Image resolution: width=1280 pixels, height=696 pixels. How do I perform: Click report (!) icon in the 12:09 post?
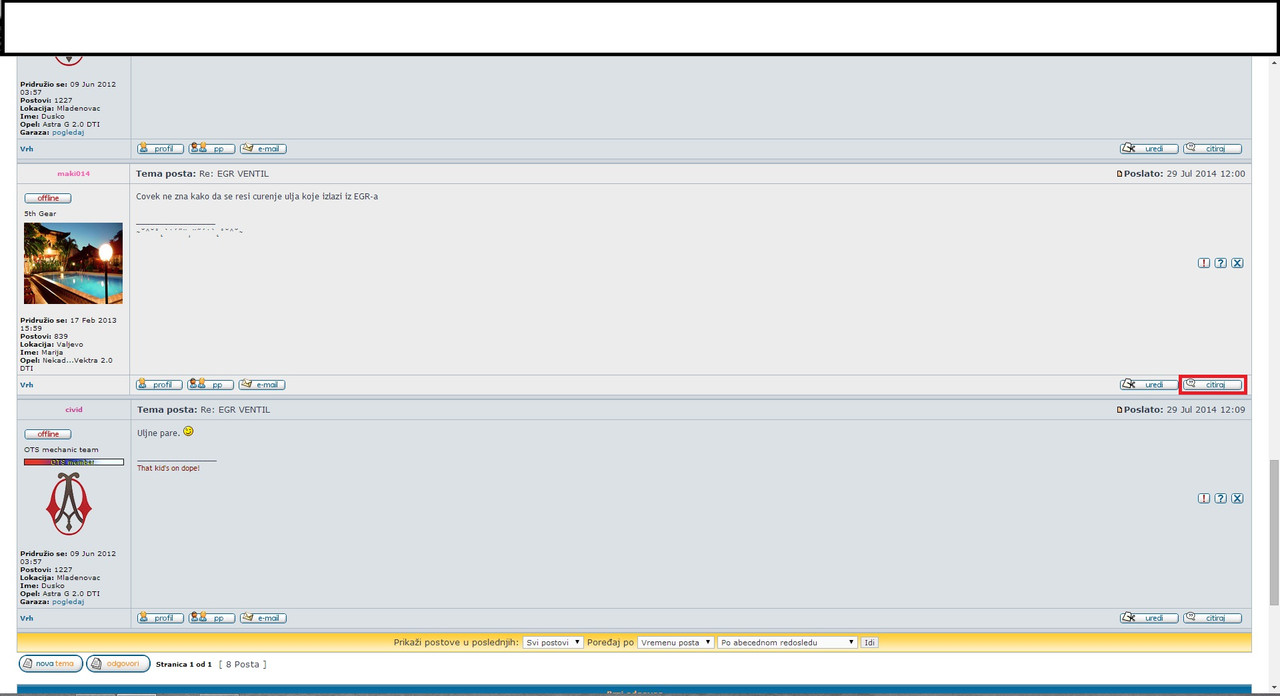click(1204, 498)
